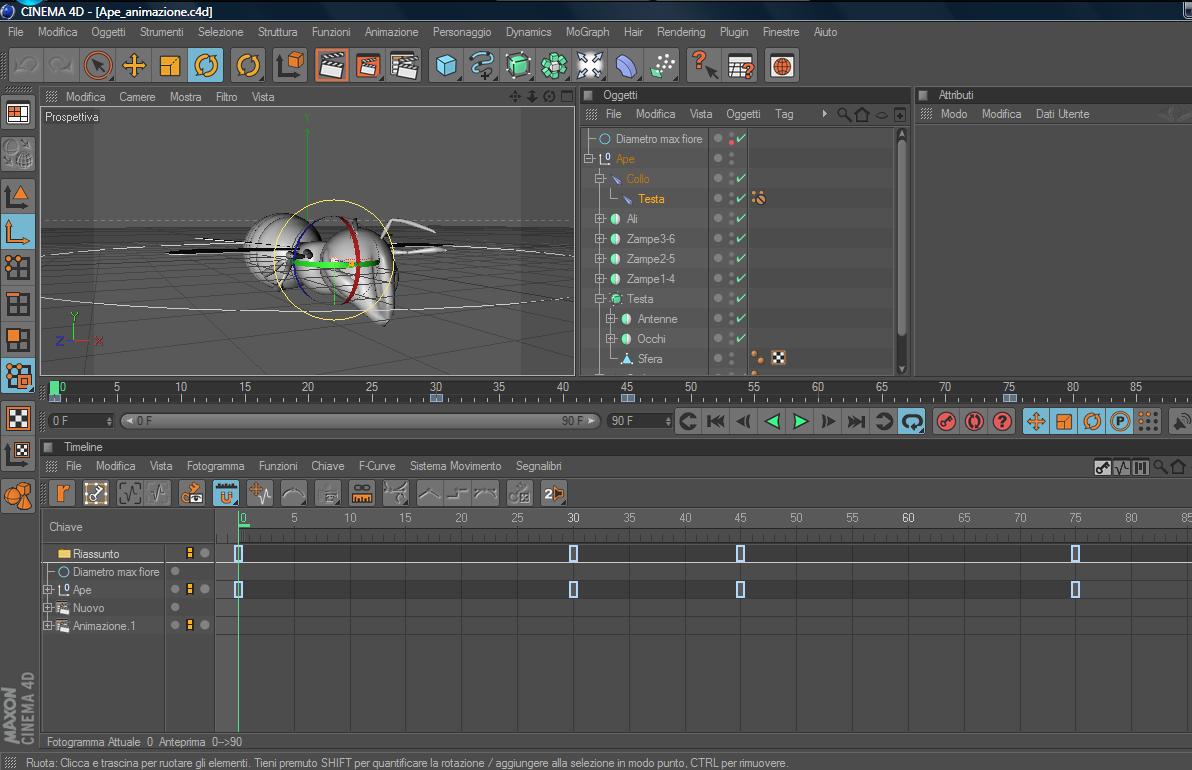Image resolution: width=1192 pixels, height=770 pixels.
Task: Click the current frame field showing 0 F
Action: coord(80,421)
